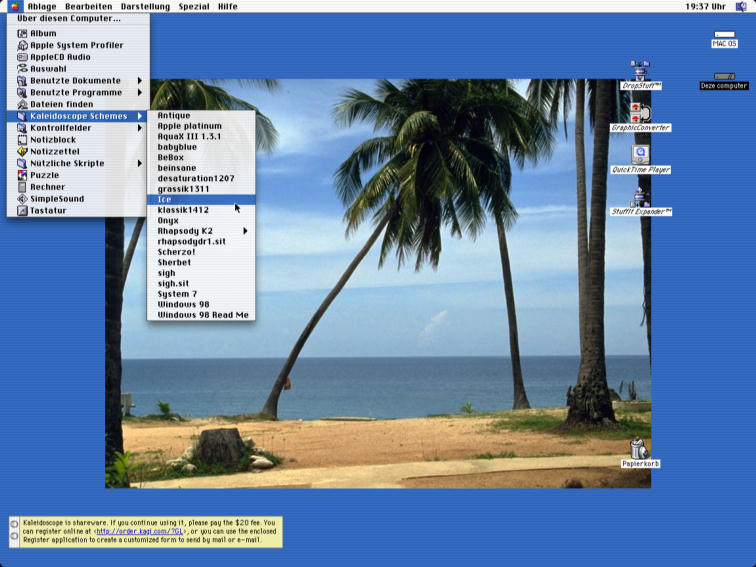
Task: Click the Papierkorb trash icon
Action: click(x=640, y=449)
